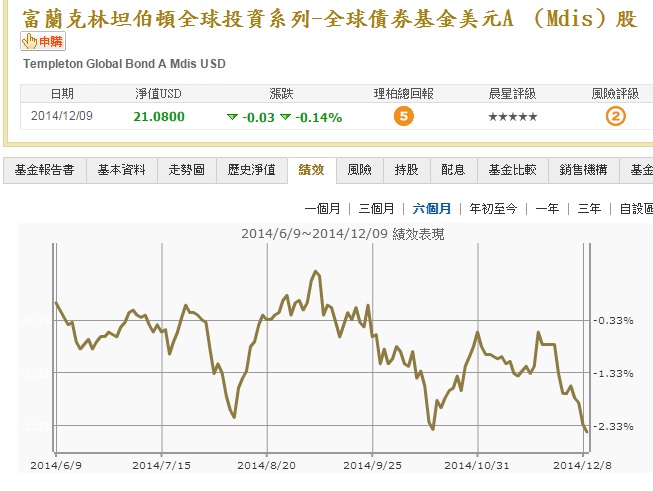Open the 基金報告書 tab
653x491 pixels.
45,170
